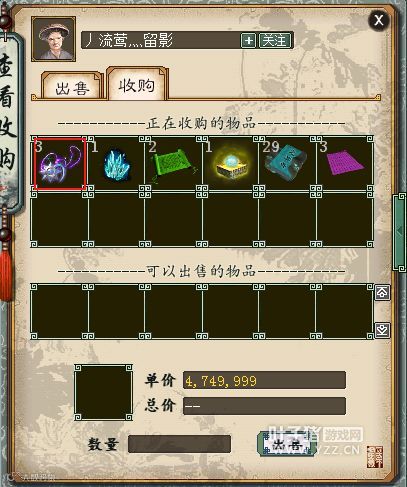Click the plus icon beside player name
The image size is (407, 487).
click(248, 41)
